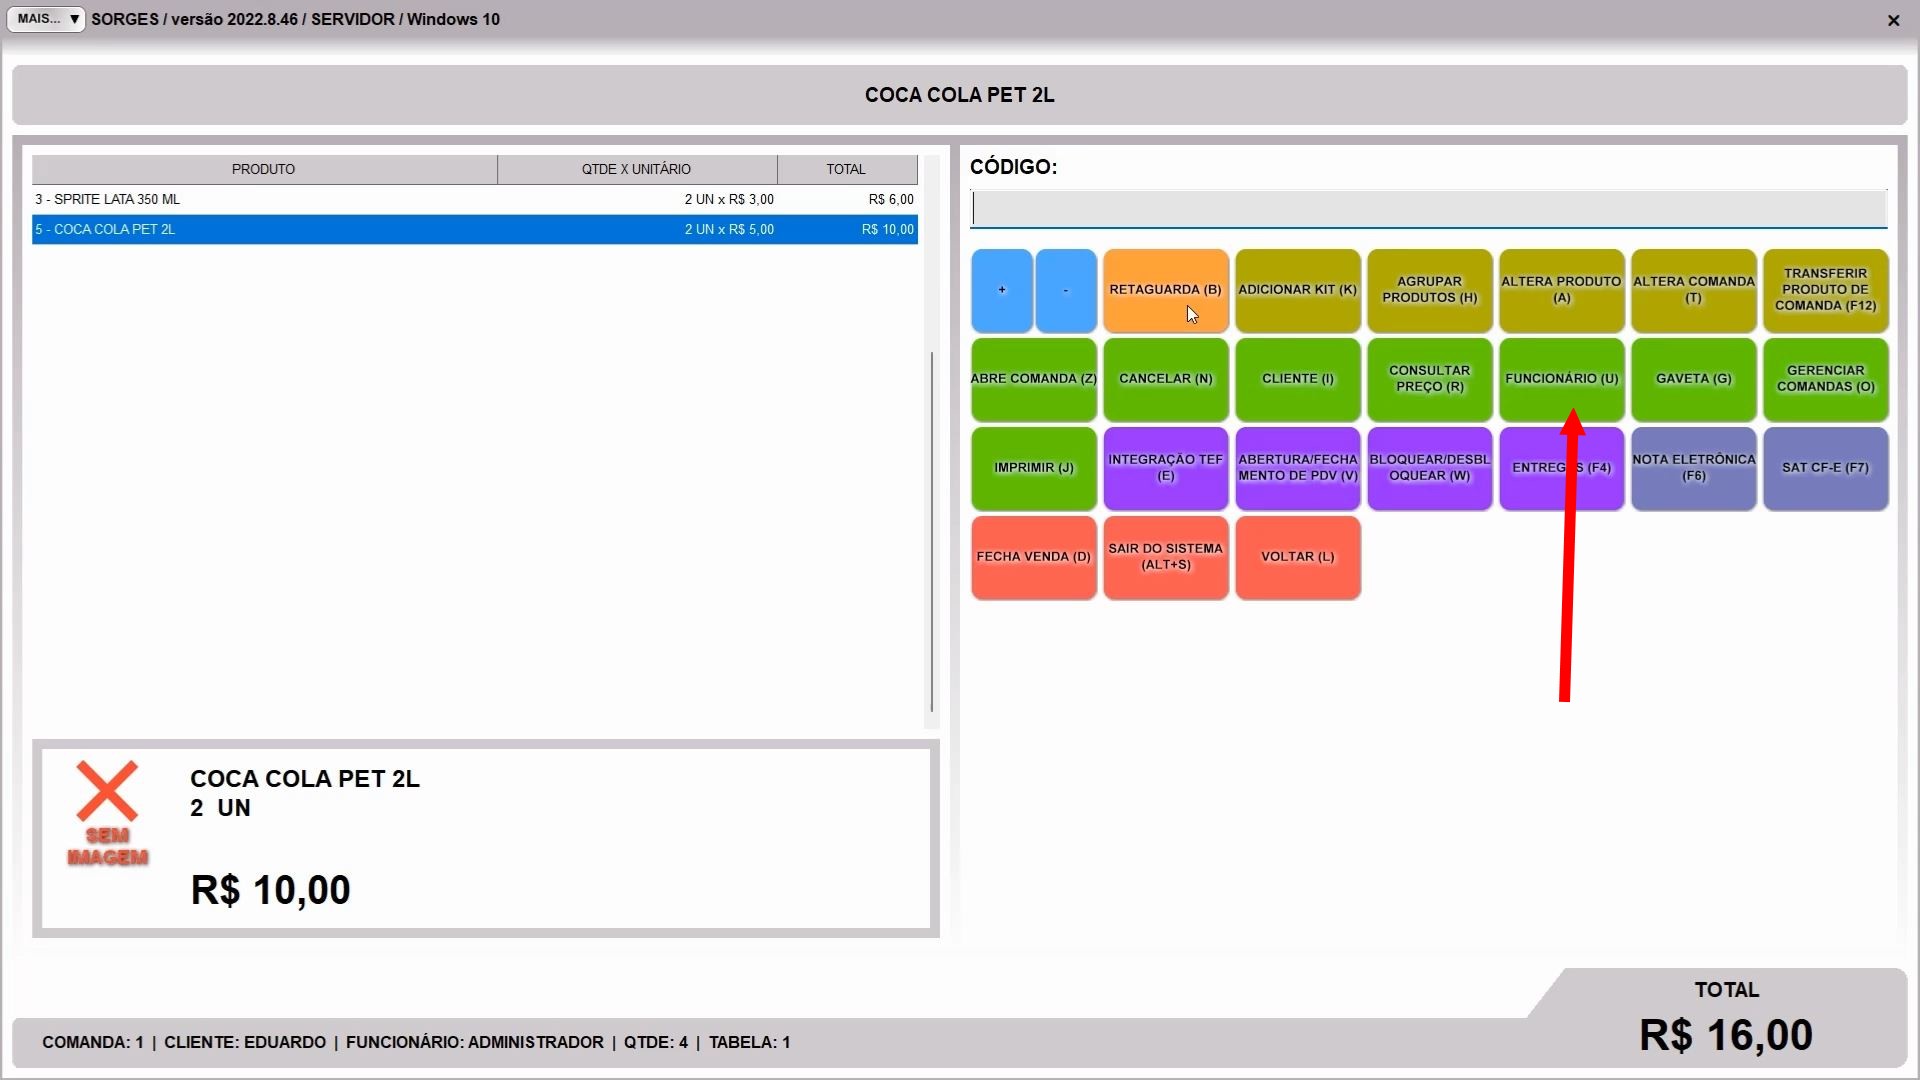Click Integração TEF (E) purple button
The width and height of the screenshot is (1920, 1080).
pyautogui.click(x=1165, y=468)
